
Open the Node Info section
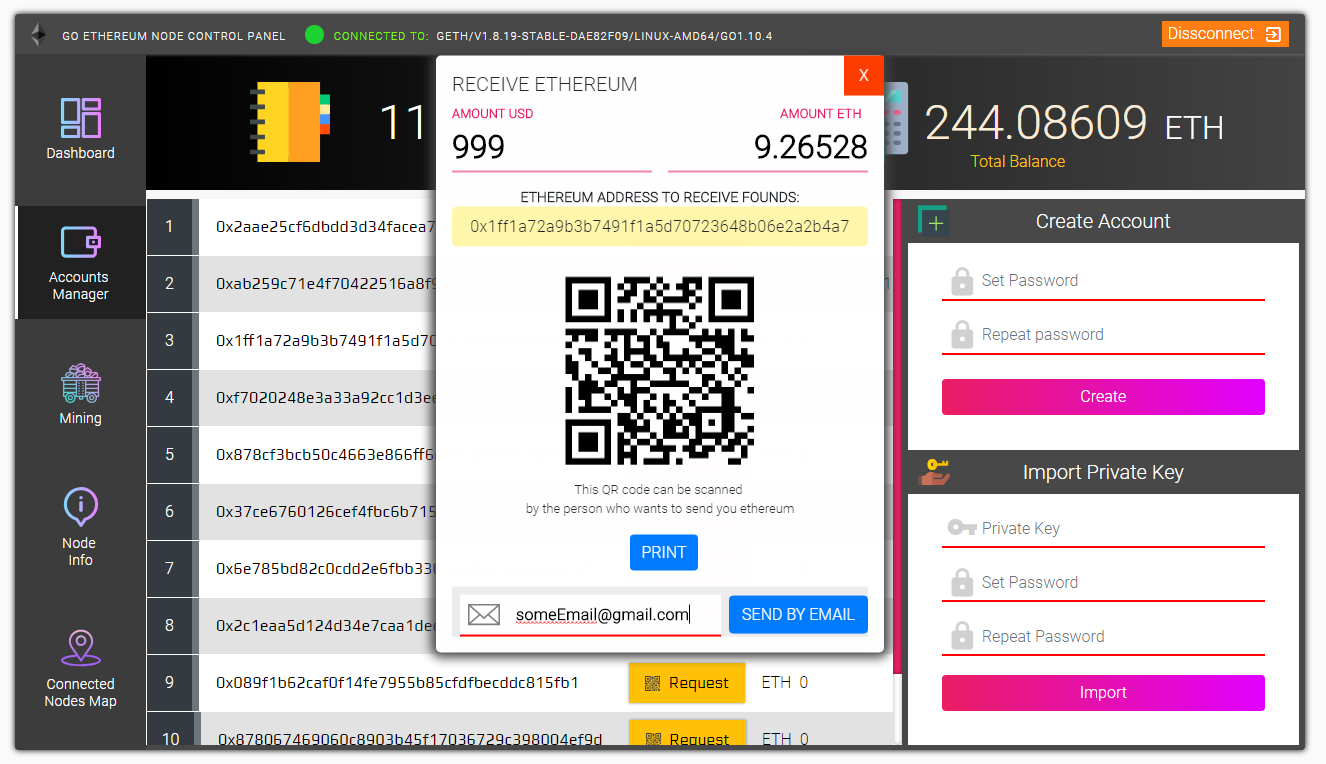pos(80,528)
